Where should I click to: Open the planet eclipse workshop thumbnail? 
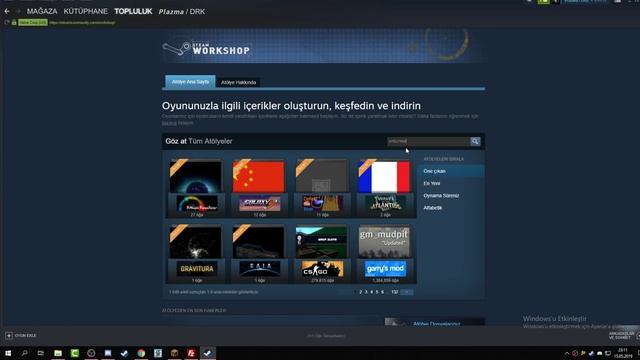[196, 176]
